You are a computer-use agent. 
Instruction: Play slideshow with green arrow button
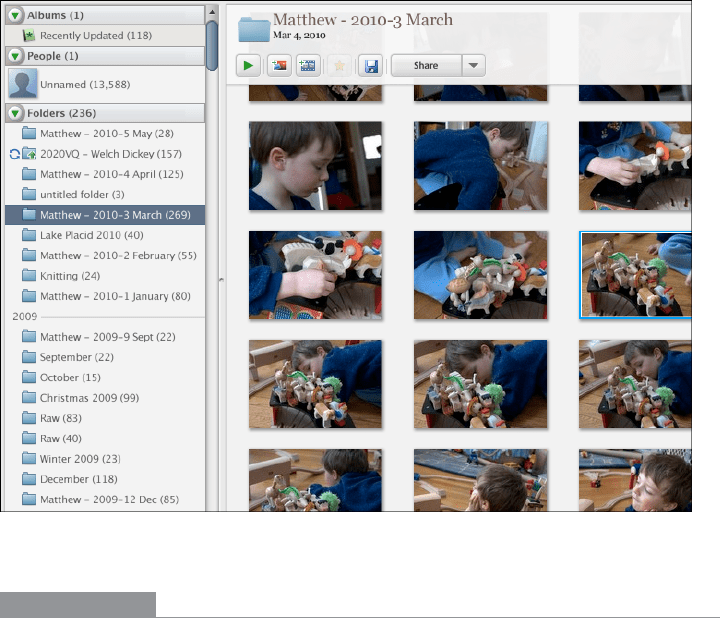click(248, 66)
